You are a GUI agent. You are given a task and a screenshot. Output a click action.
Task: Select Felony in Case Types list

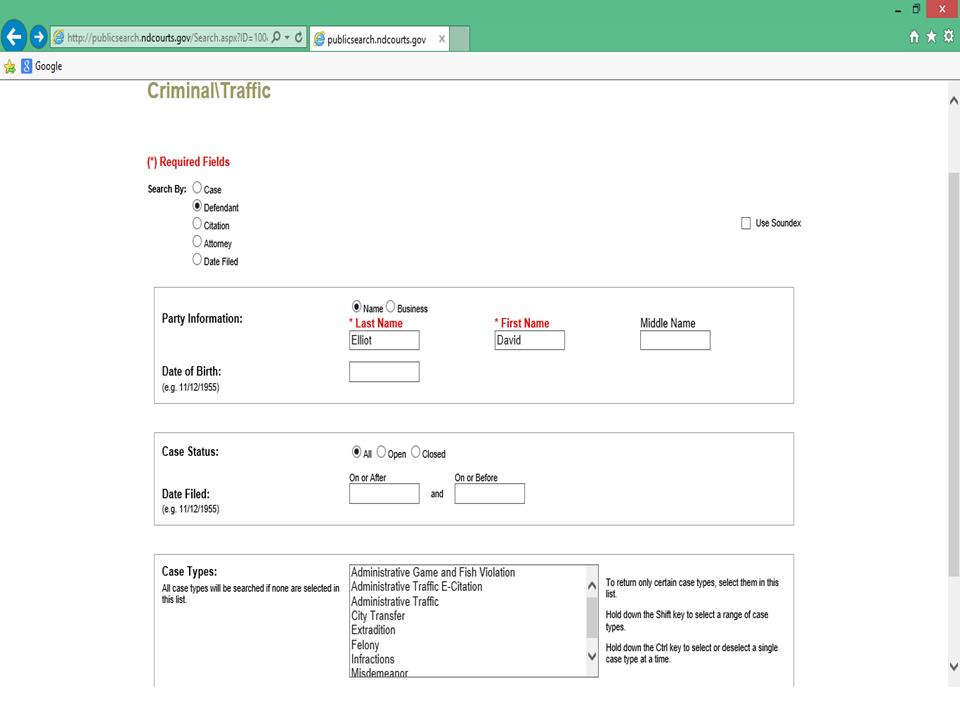[x=365, y=645]
